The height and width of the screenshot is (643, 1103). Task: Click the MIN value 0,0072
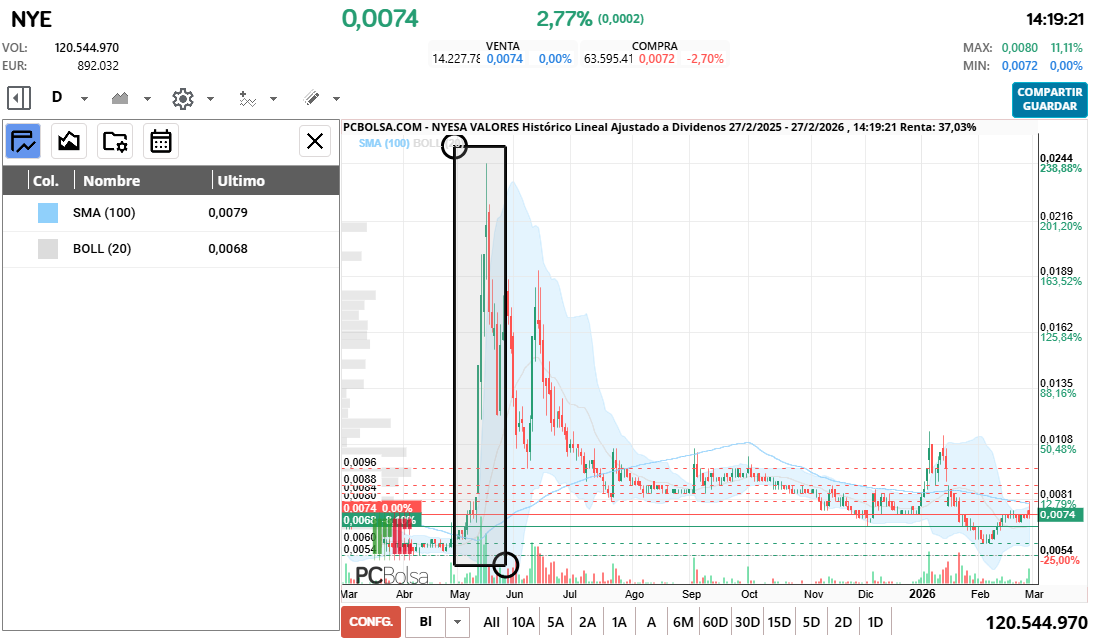(1020, 66)
